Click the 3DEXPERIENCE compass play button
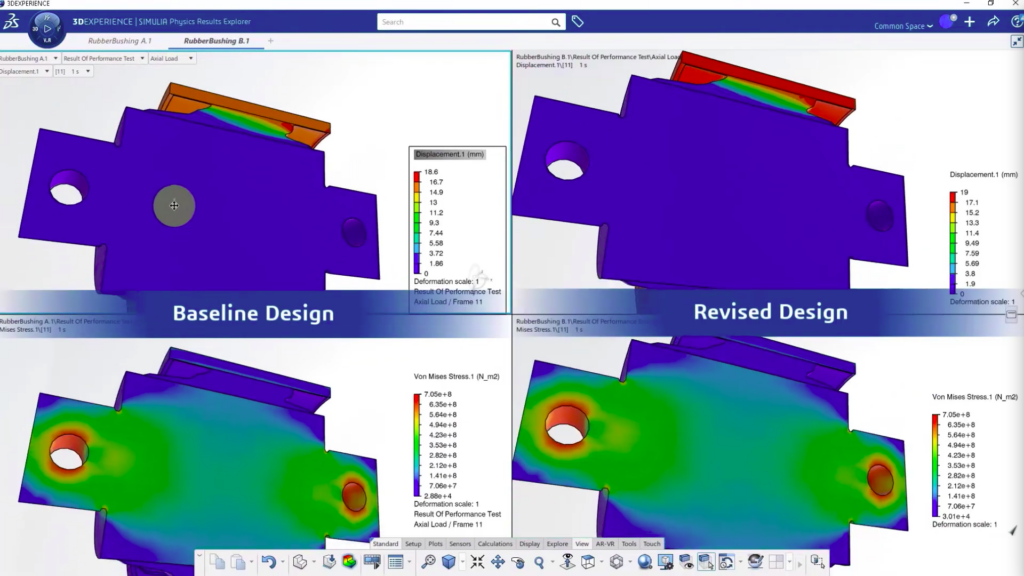Screen dimensions: 1024x576 (x=47, y=29)
